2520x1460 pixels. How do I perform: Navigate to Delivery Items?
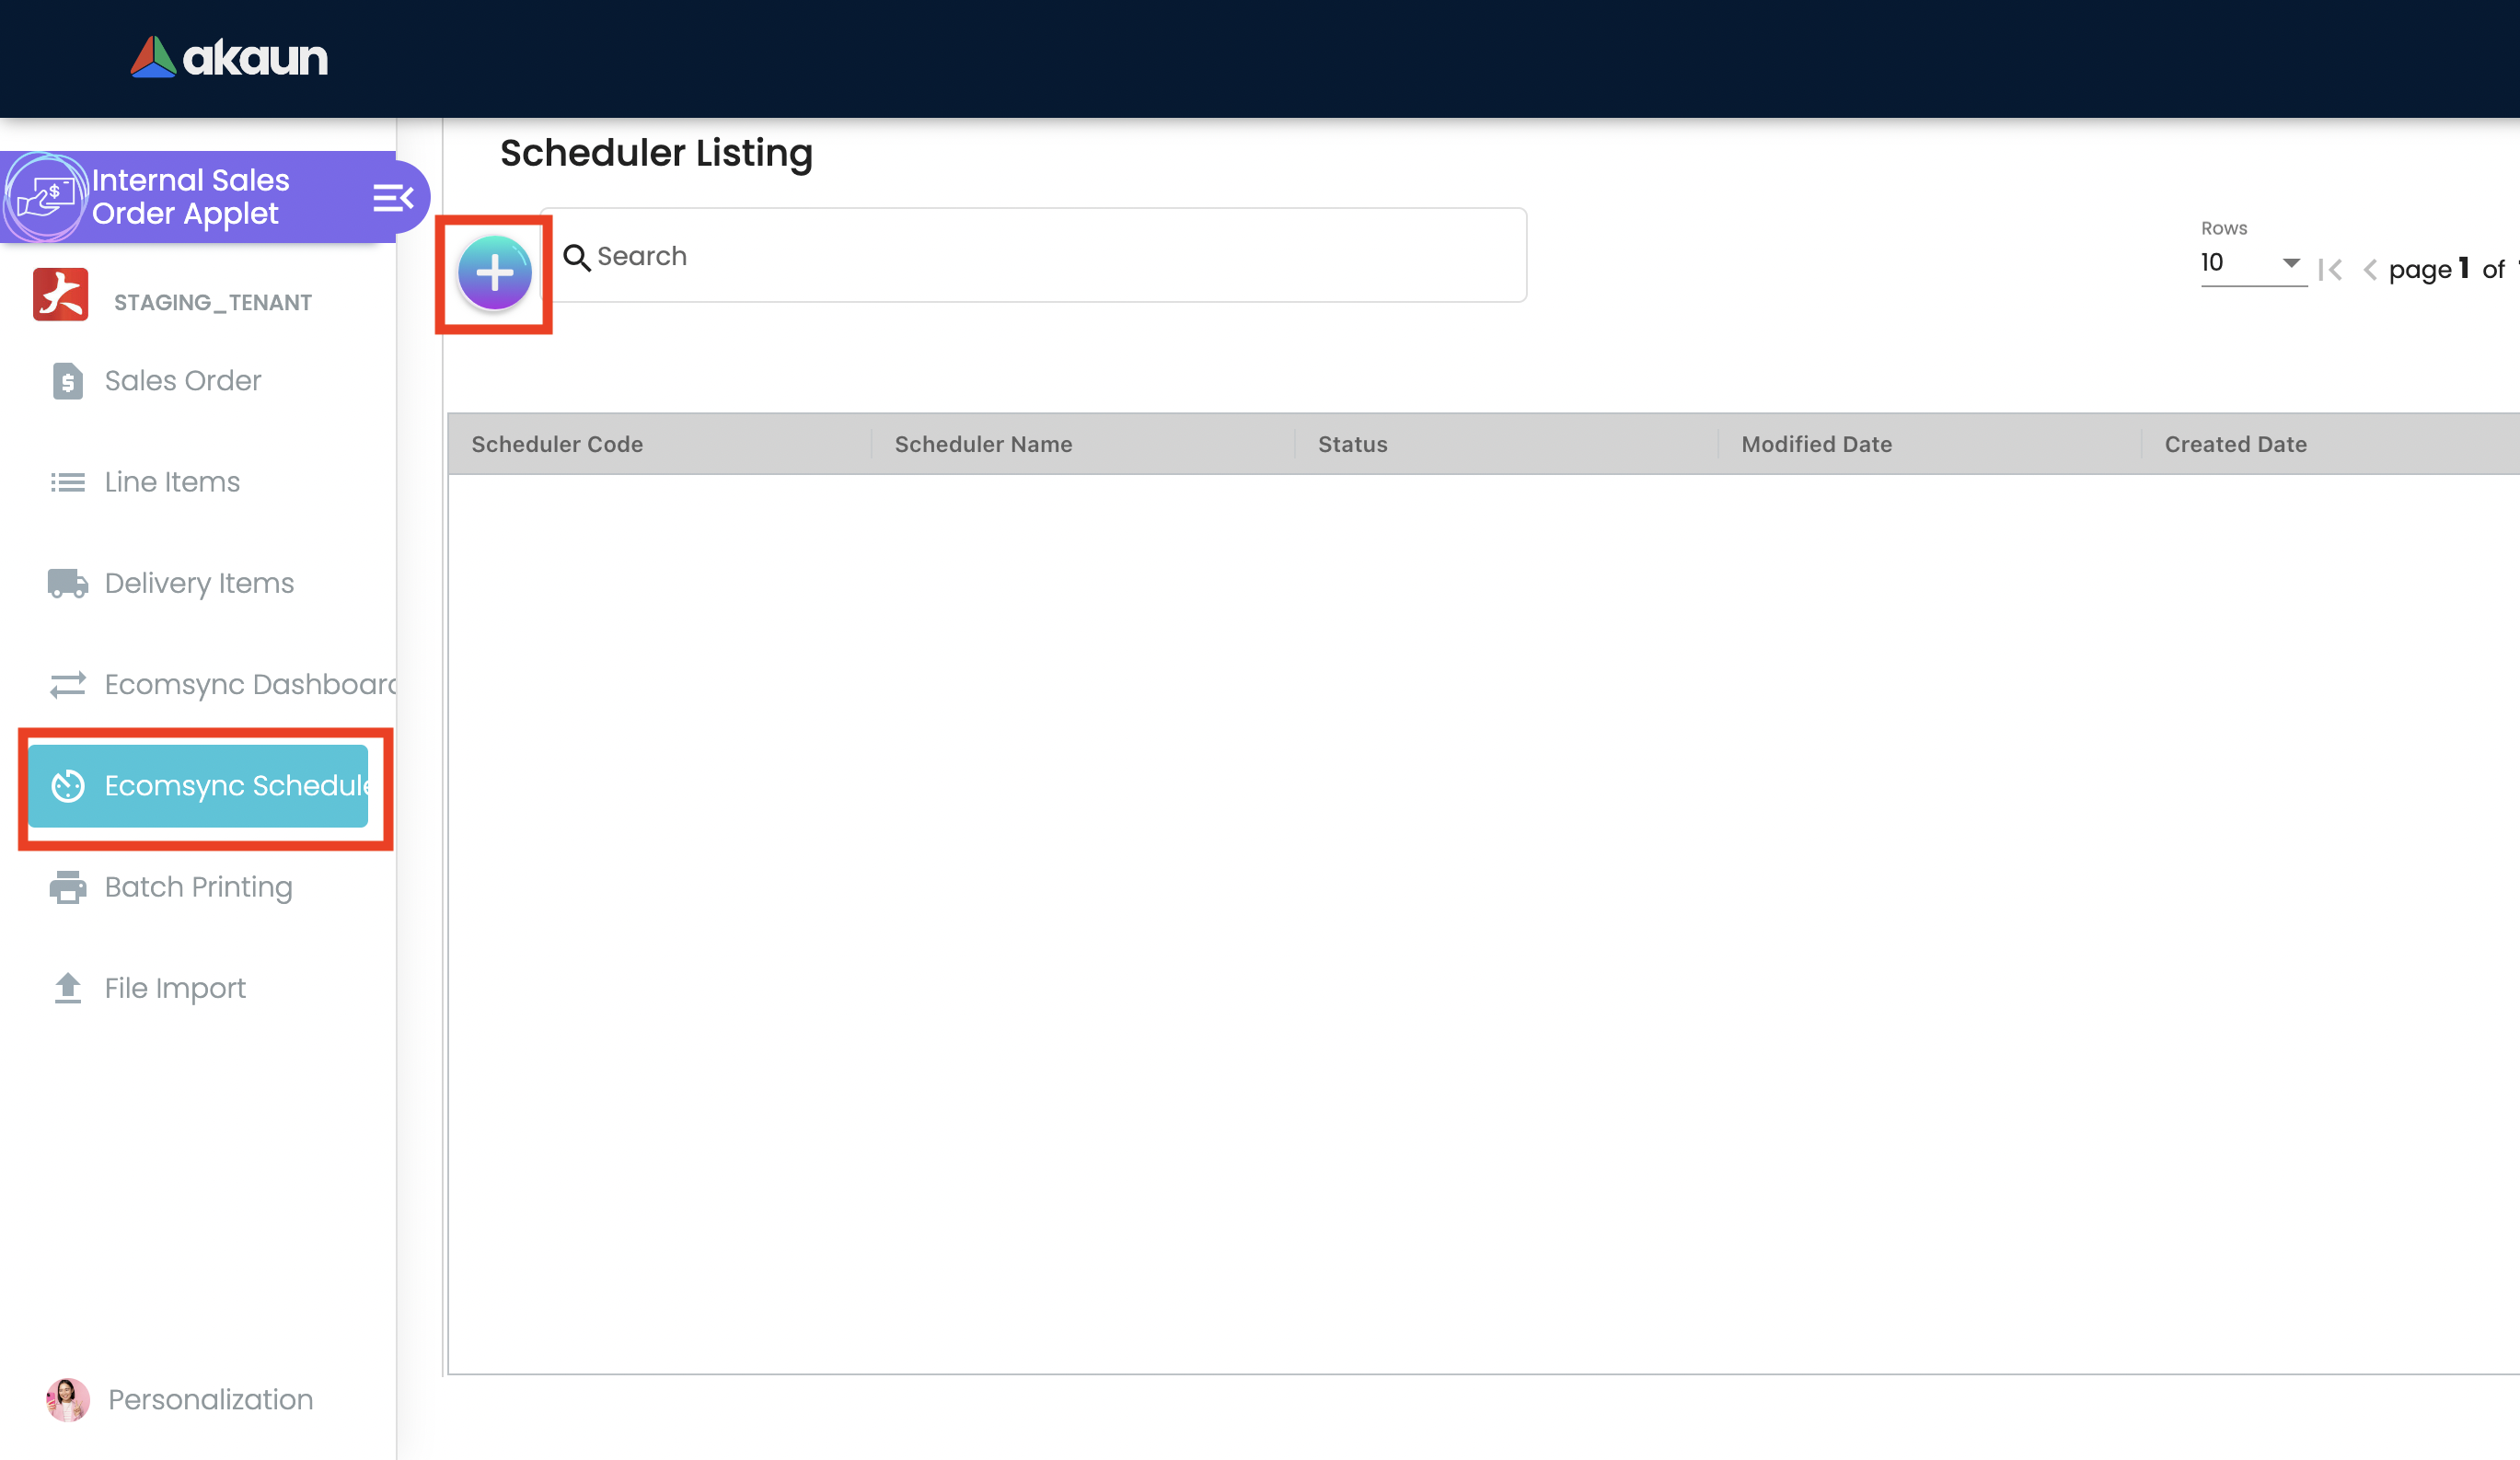pyautogui.click(x=199, y=583)
